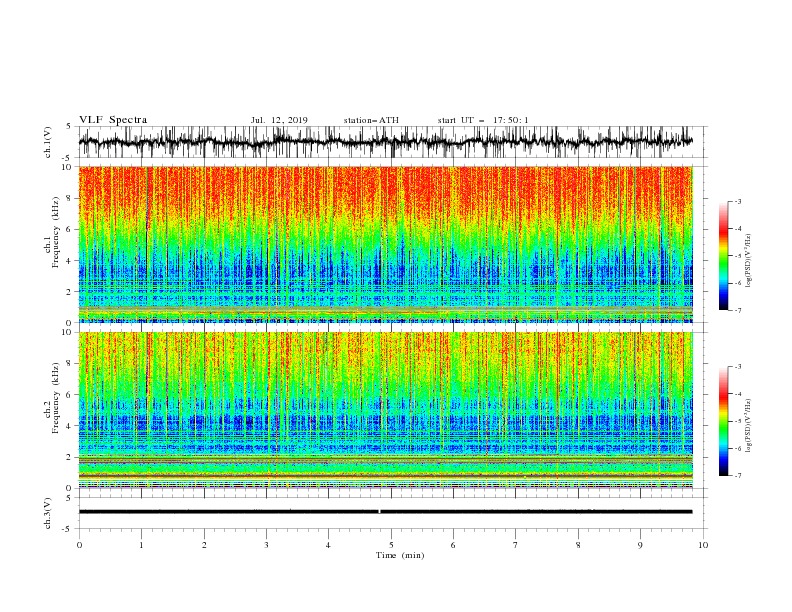
Task: Click the "ch.1(V)" axis label
Action: [48, 142]
